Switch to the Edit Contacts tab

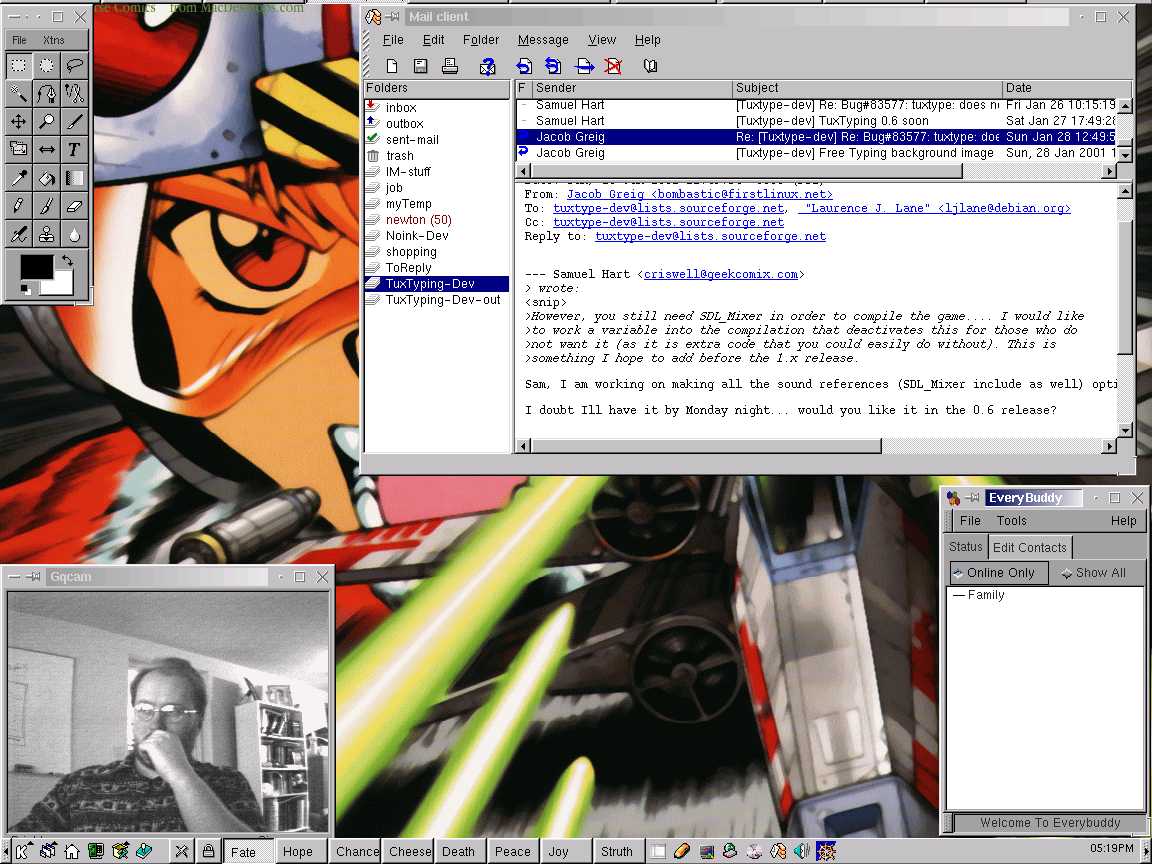pos(1029,547)
